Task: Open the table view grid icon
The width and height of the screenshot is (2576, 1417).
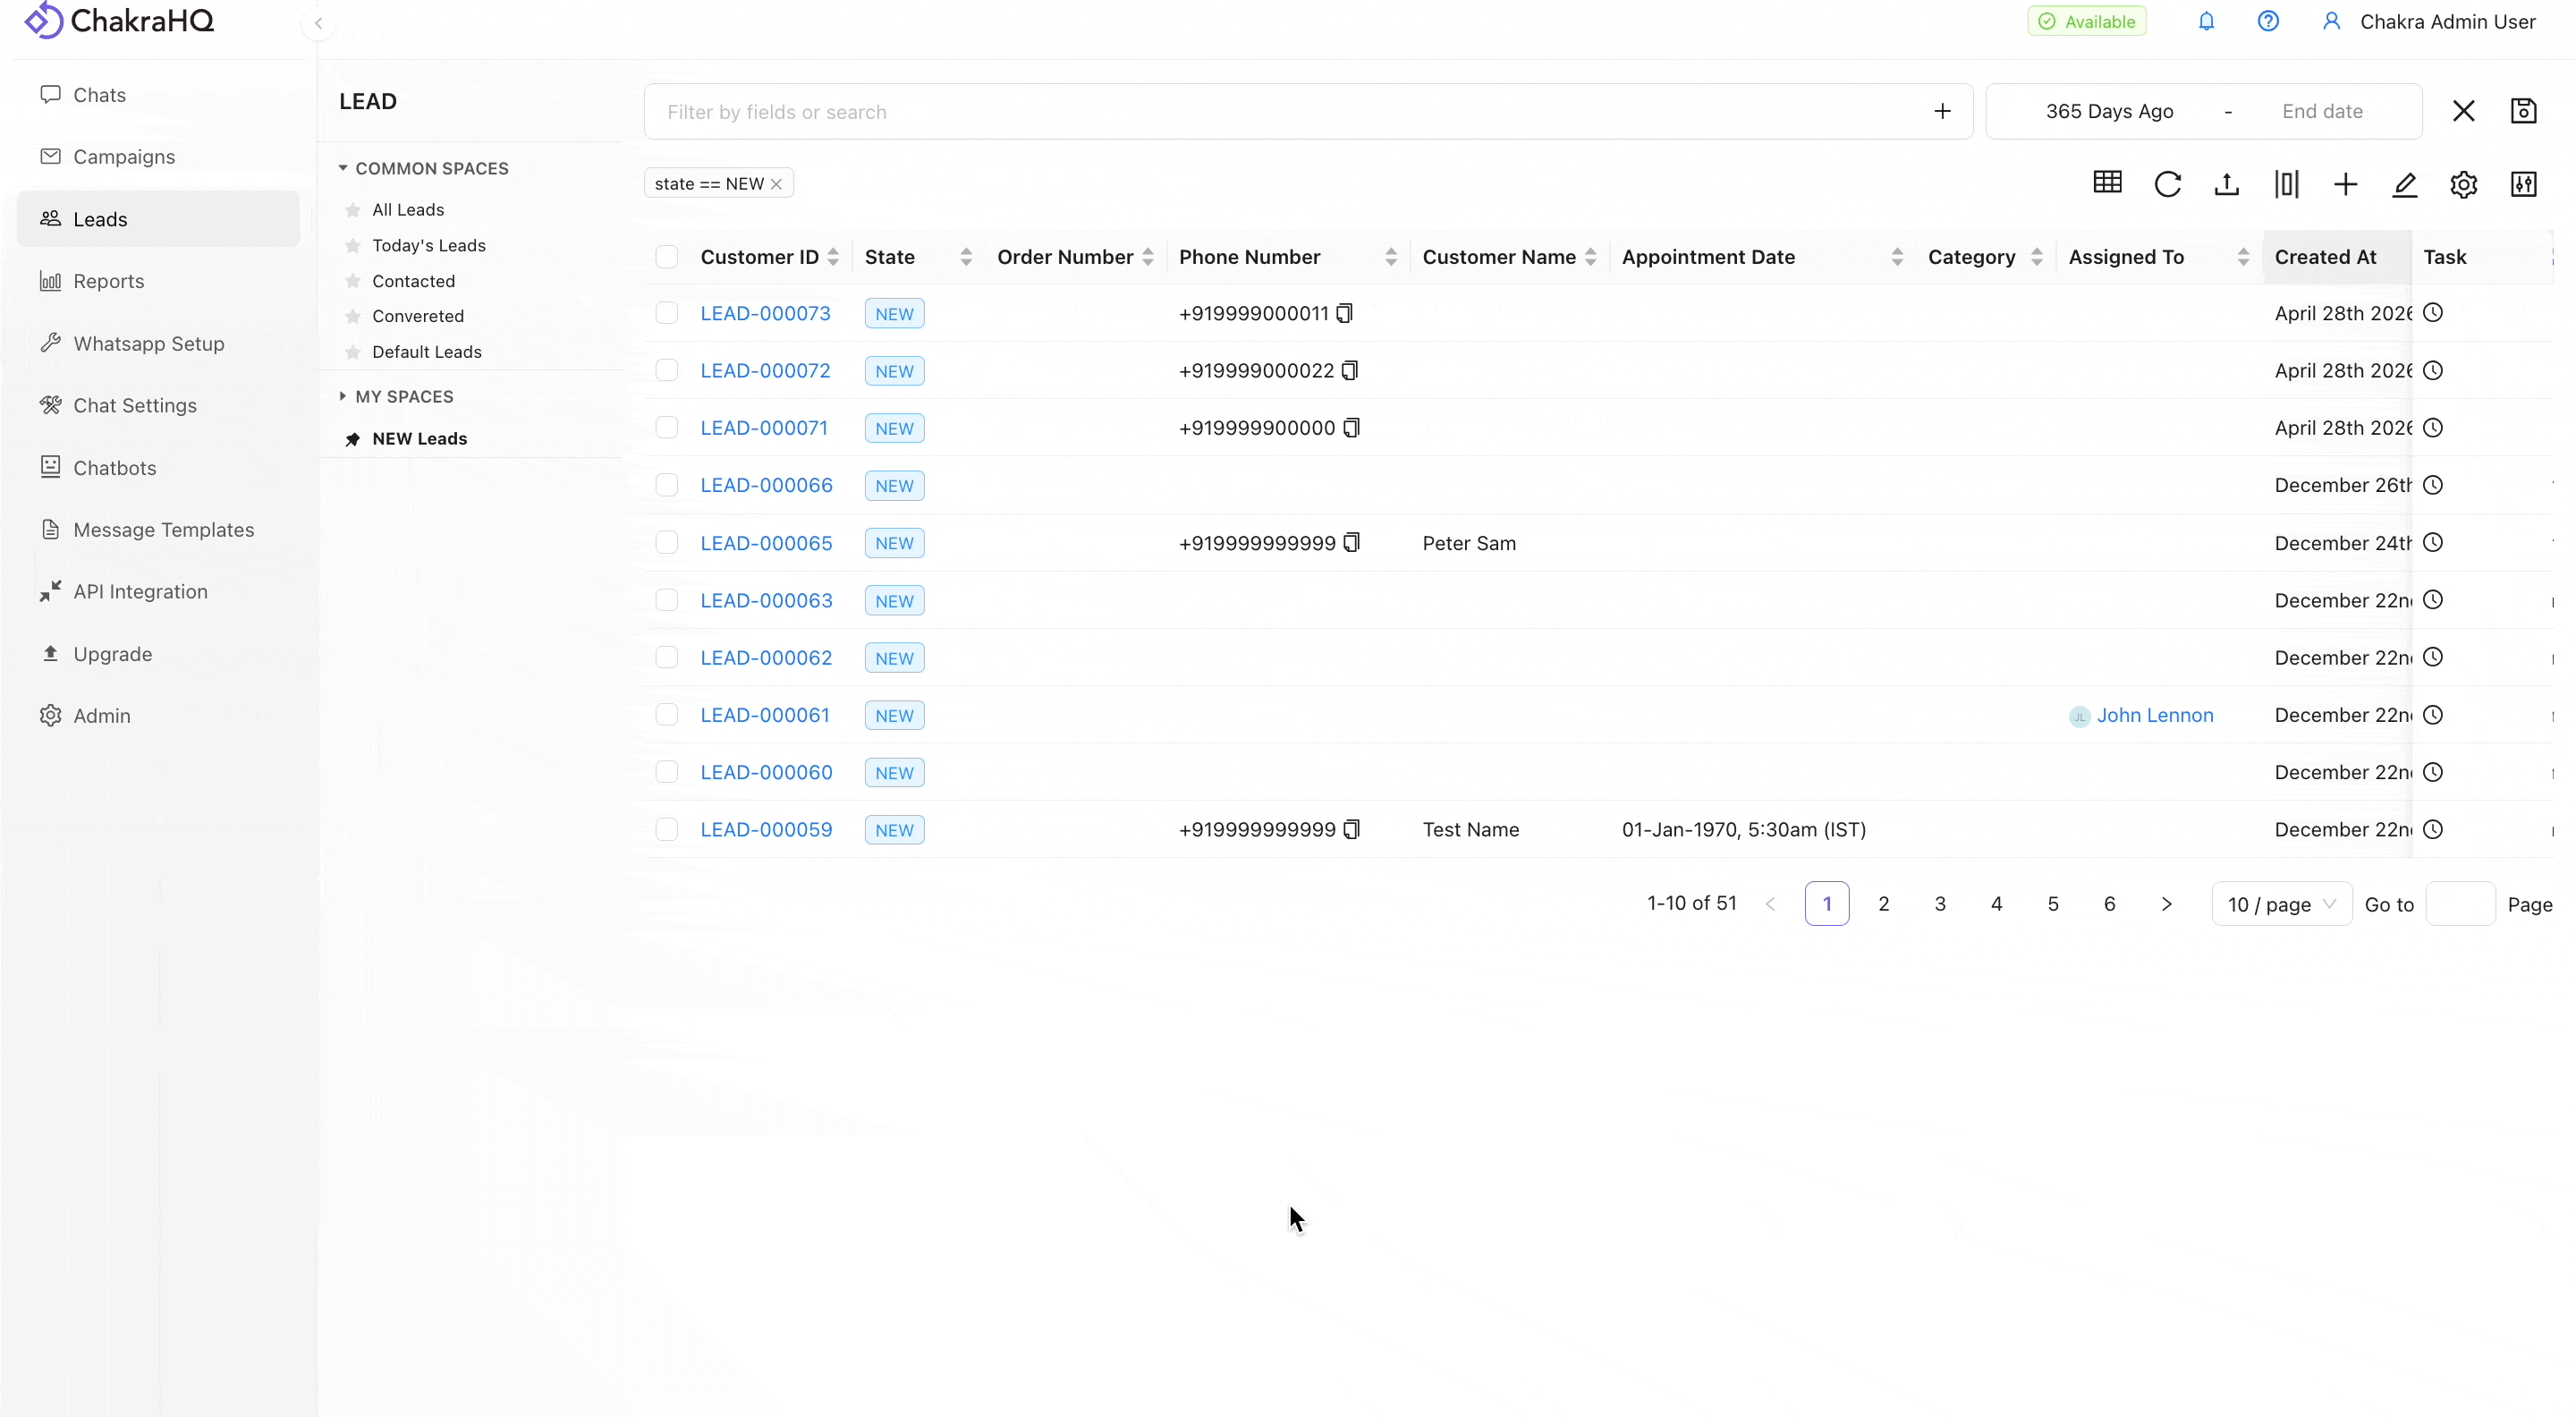Action: coord(2107,182)
